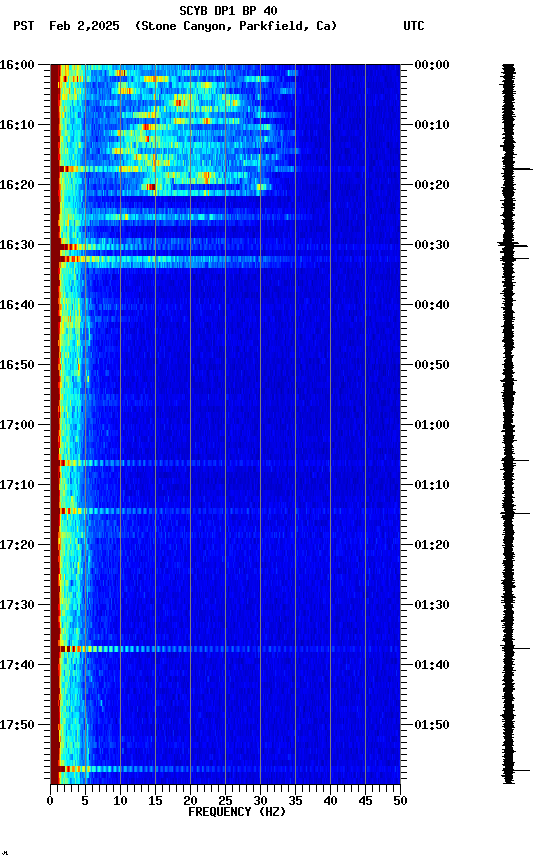Click the seismogram spike near 00:17 UTC

518,169
